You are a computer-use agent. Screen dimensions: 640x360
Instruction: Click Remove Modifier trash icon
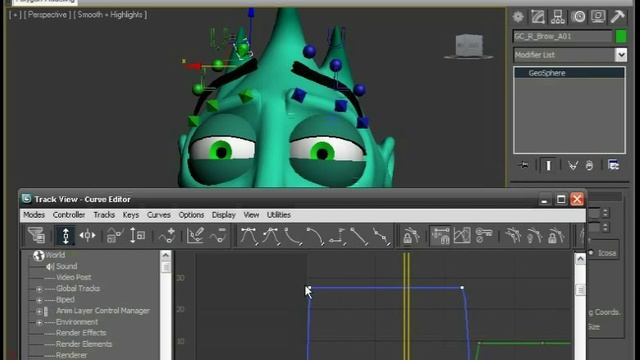pos(589,165)
